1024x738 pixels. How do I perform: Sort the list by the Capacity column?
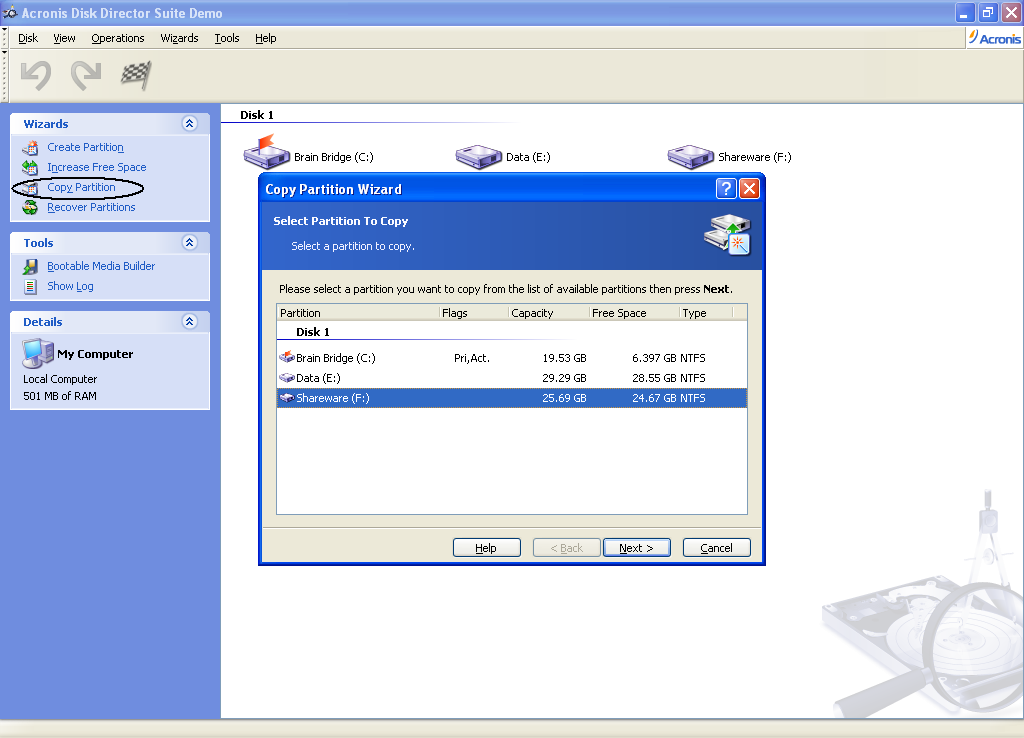pos(549,313)
